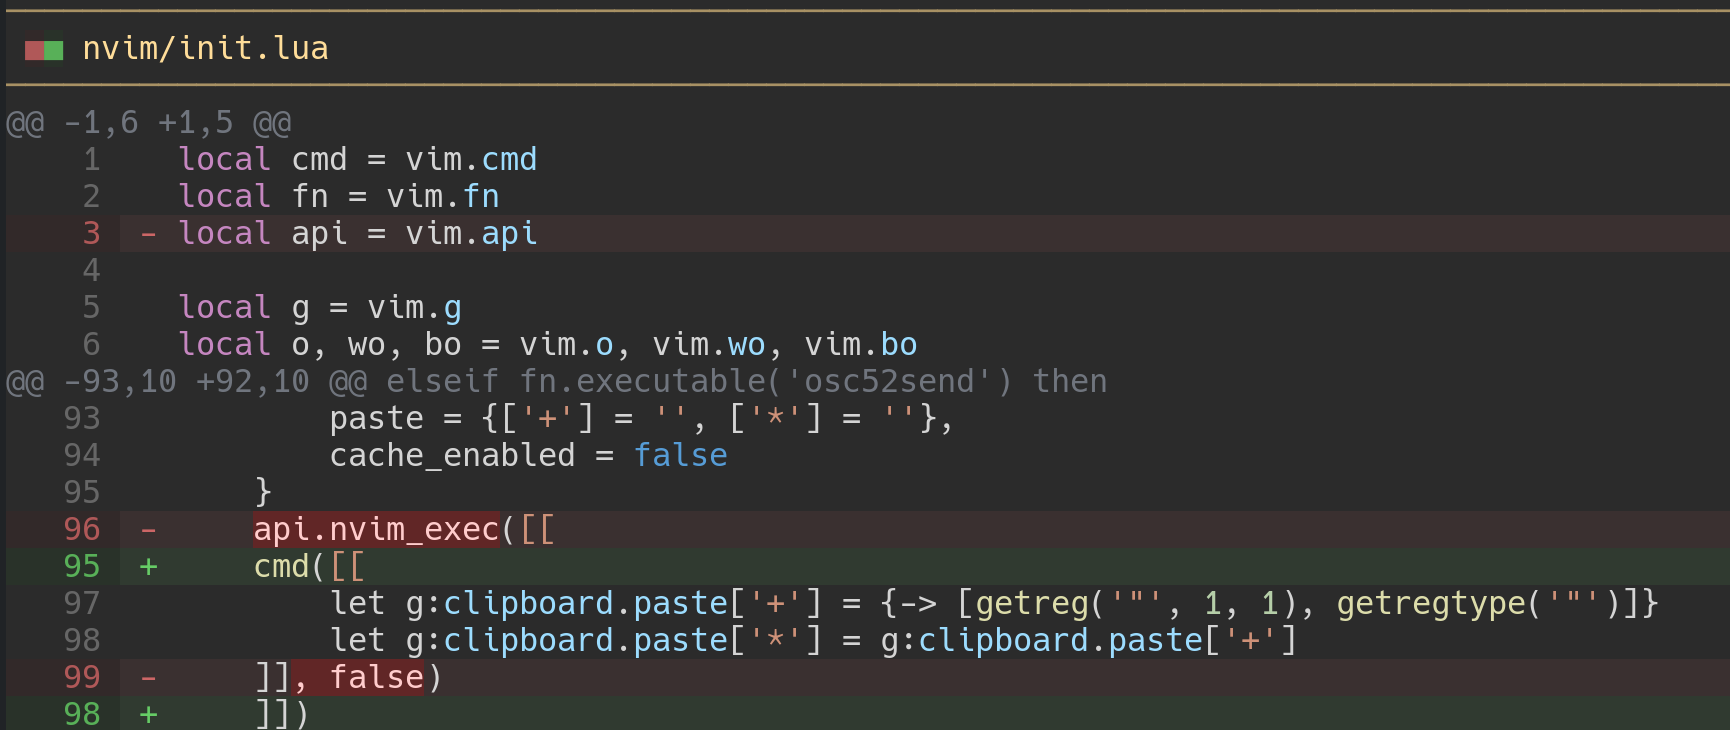Click the nvim/init.lua file name
This screenshot has width=1730, height=730.
click(x=206, y=48)
